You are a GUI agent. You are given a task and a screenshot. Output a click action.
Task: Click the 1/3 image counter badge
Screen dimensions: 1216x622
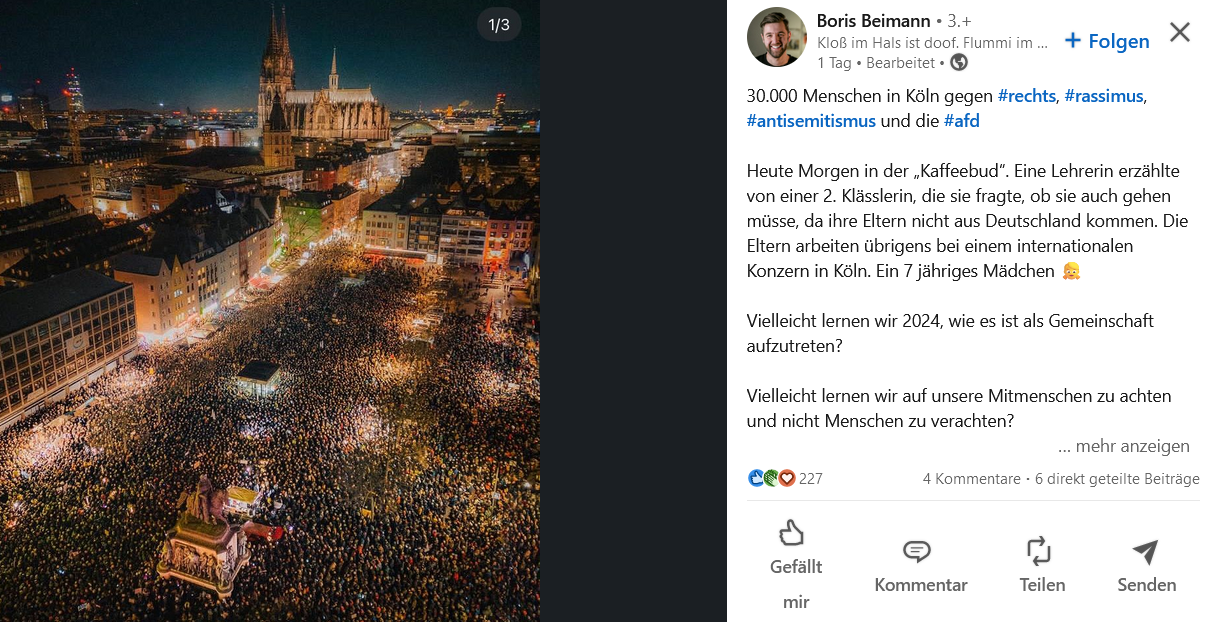tap(499, 25)
